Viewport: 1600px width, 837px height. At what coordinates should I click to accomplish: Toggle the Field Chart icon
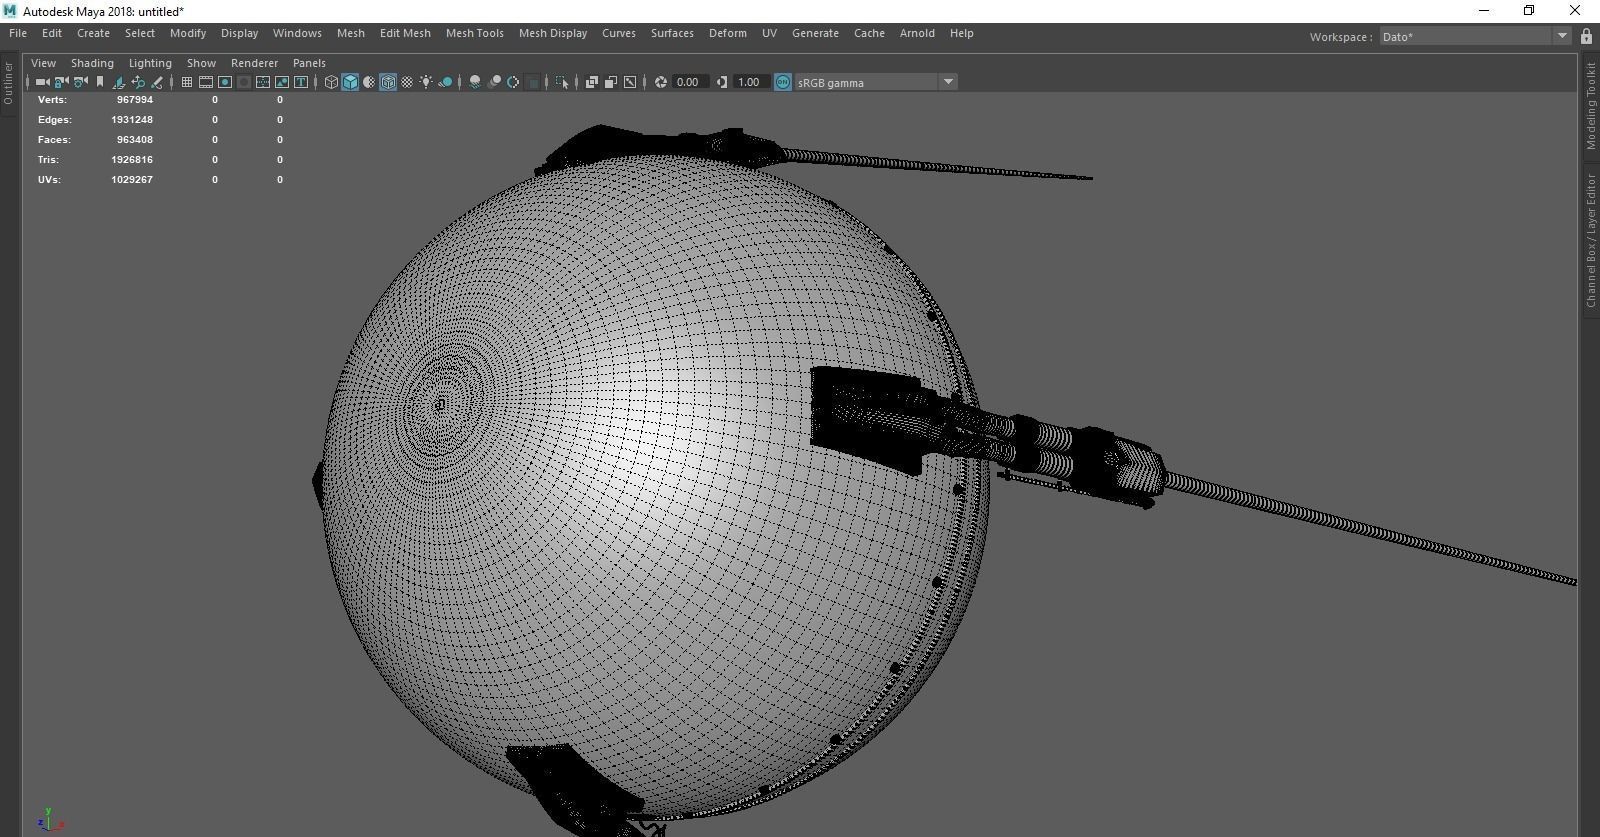(263, 82)
